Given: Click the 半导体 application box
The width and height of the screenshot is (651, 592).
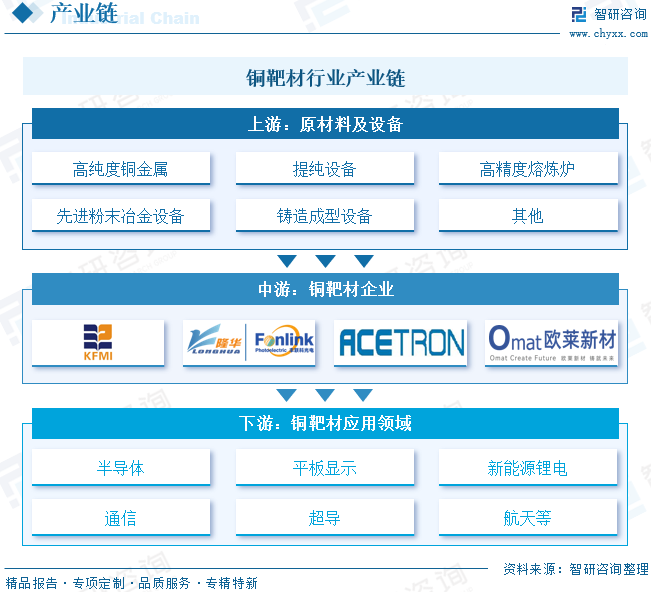Looking at the screenshot, I should [121, 467].
